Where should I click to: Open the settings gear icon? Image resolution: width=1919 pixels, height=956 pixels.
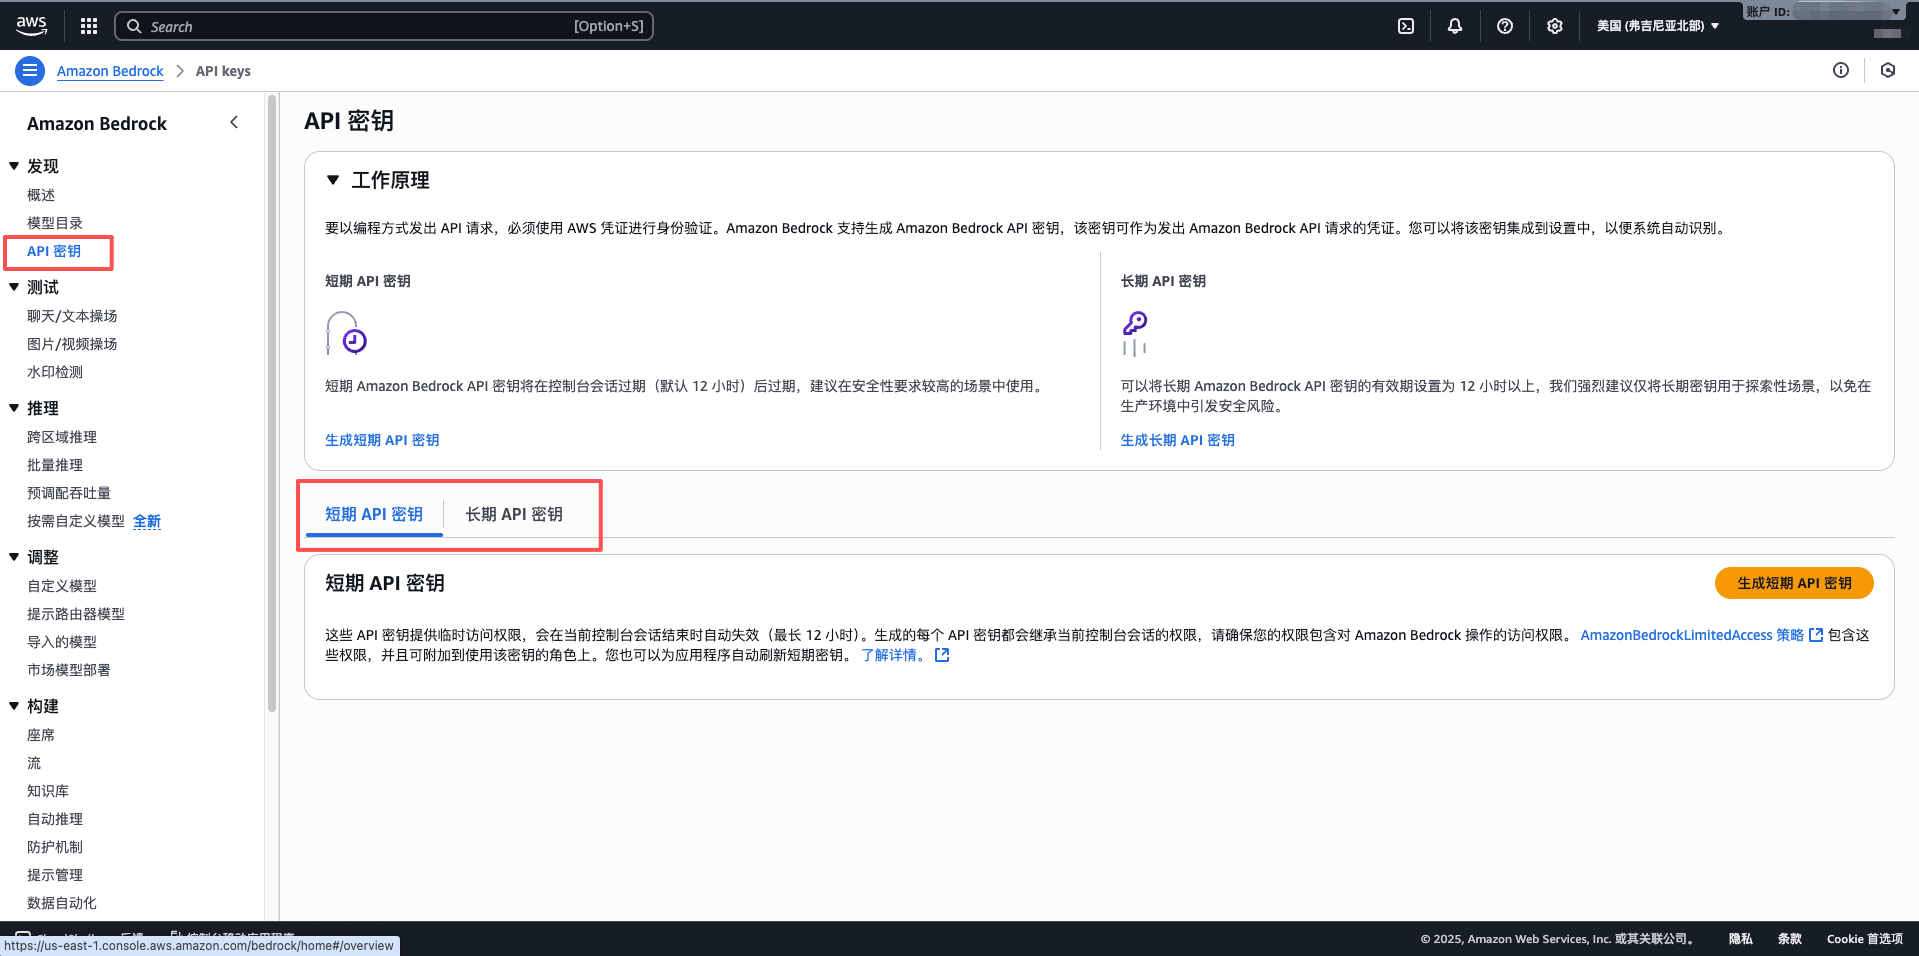click(x=1554, y=26)
